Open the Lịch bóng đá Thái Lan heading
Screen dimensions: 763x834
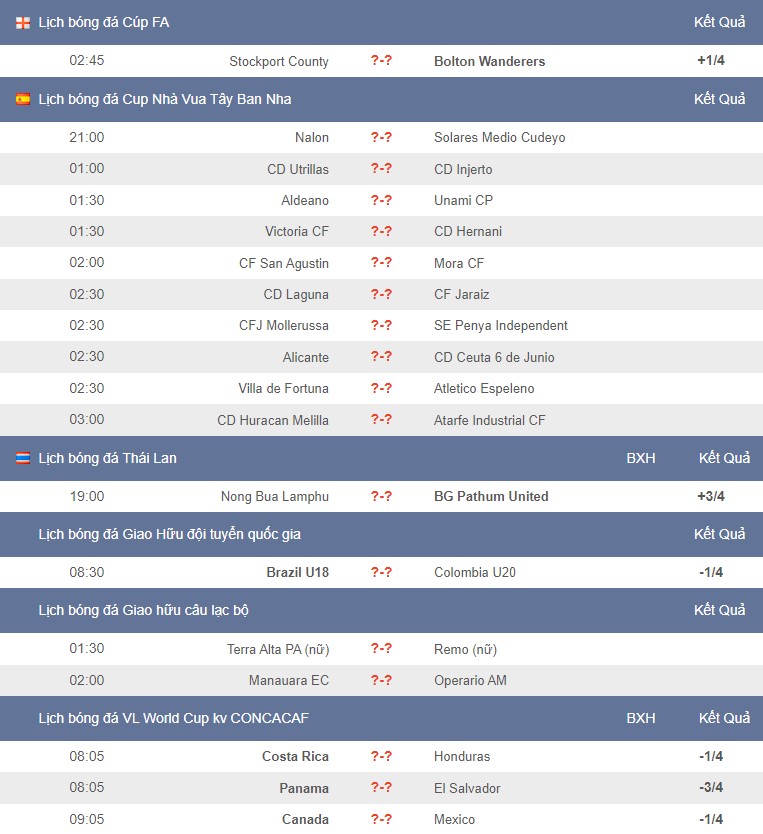coord(107,458)
